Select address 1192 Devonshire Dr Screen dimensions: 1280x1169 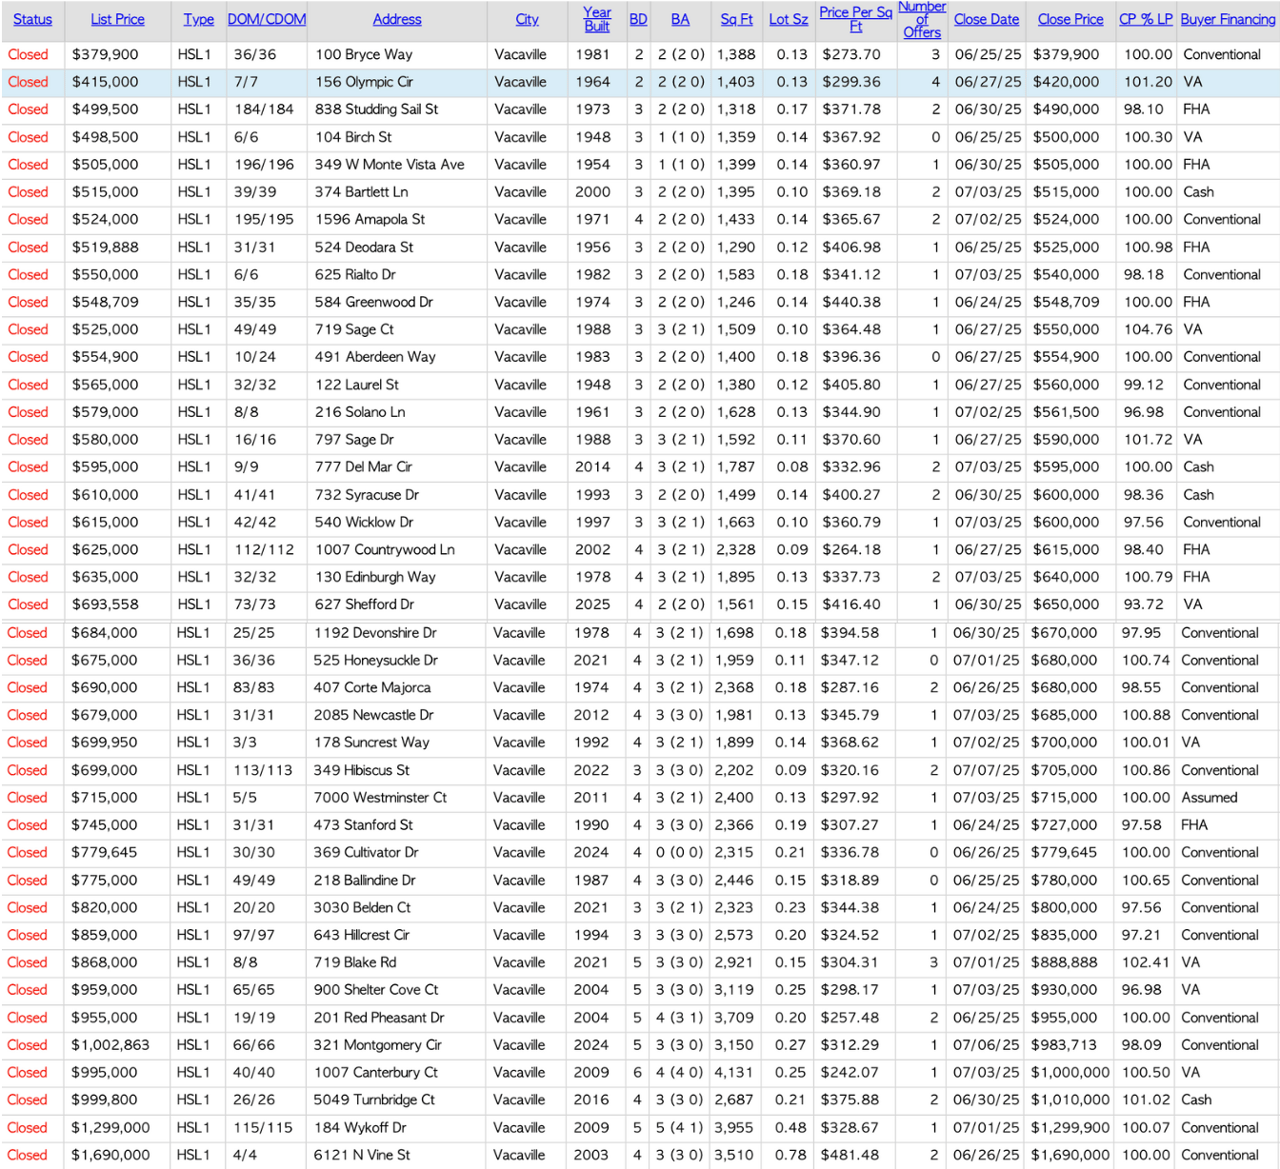375,633
